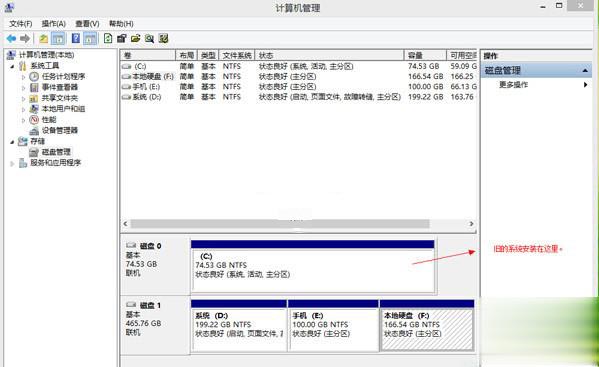
Task: Select 共享文件夹 in the tree
Action: 60,98
